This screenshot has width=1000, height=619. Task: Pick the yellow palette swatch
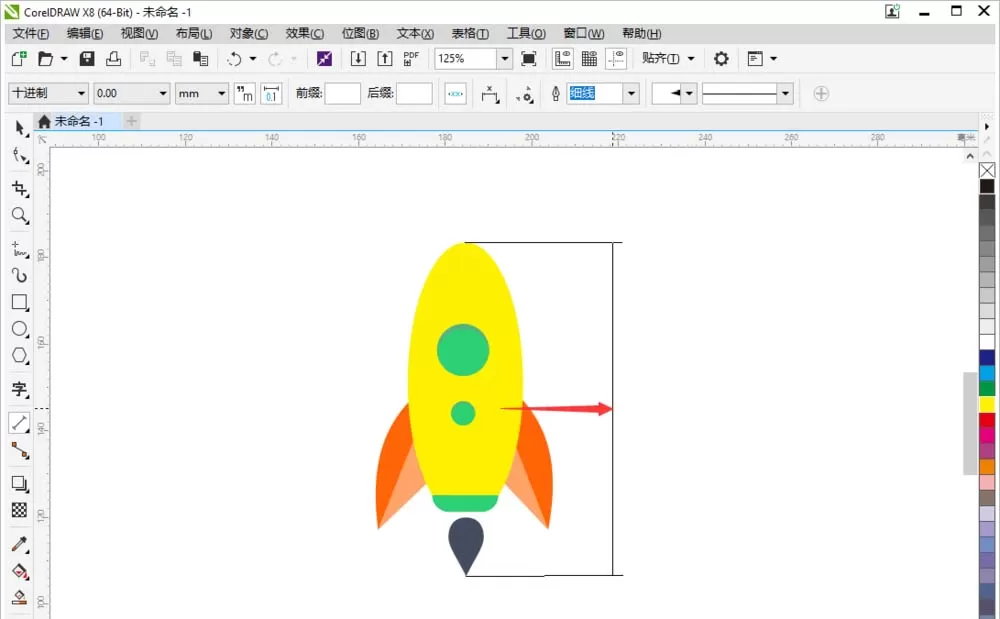tap(987, 404)
